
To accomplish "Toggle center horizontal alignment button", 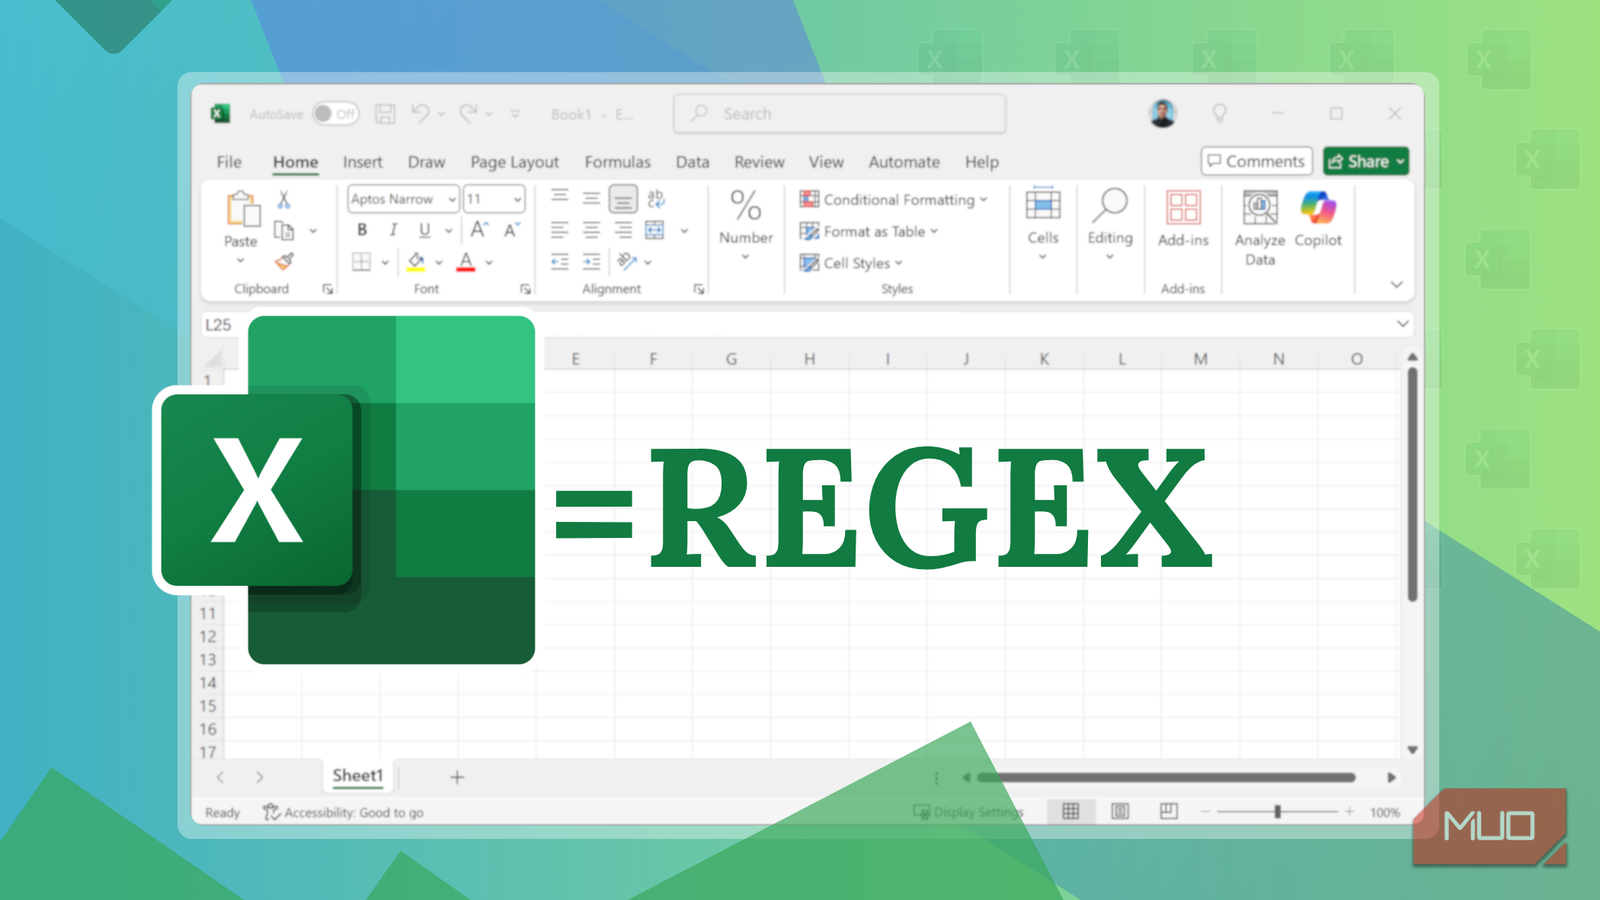I will click(x=592, y=230).
